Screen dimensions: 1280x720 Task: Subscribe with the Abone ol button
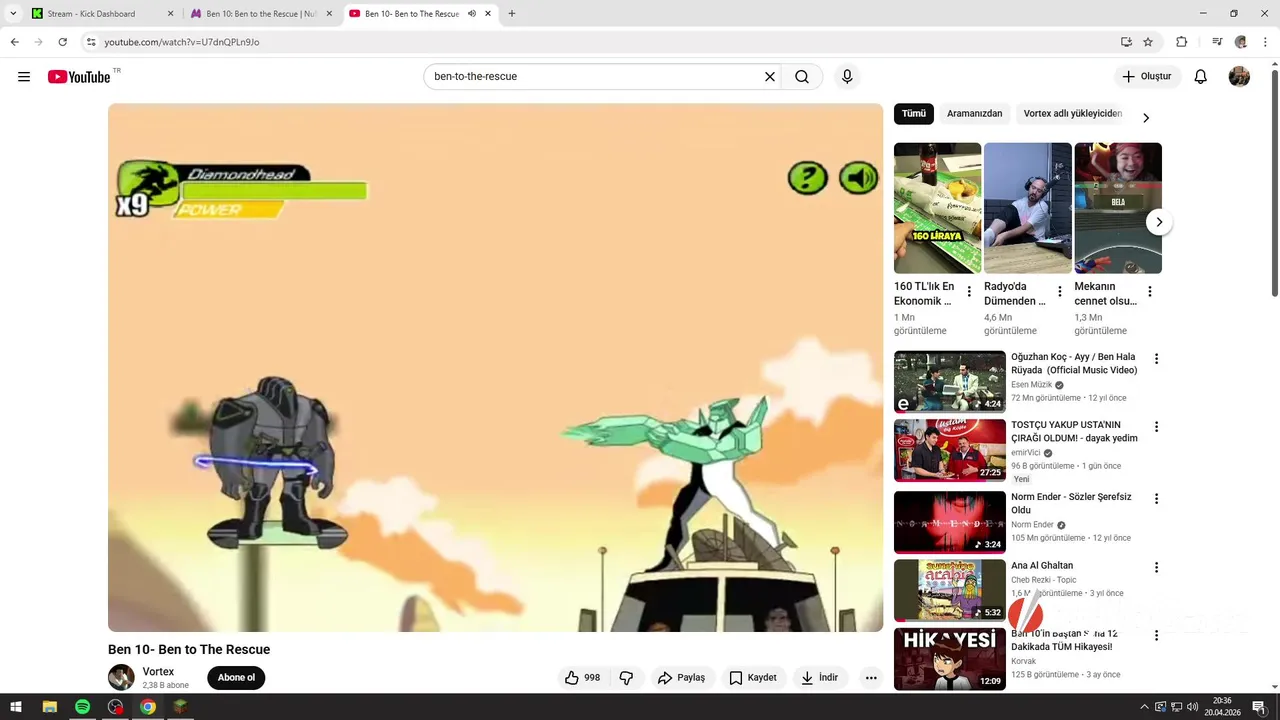(236, 678)
